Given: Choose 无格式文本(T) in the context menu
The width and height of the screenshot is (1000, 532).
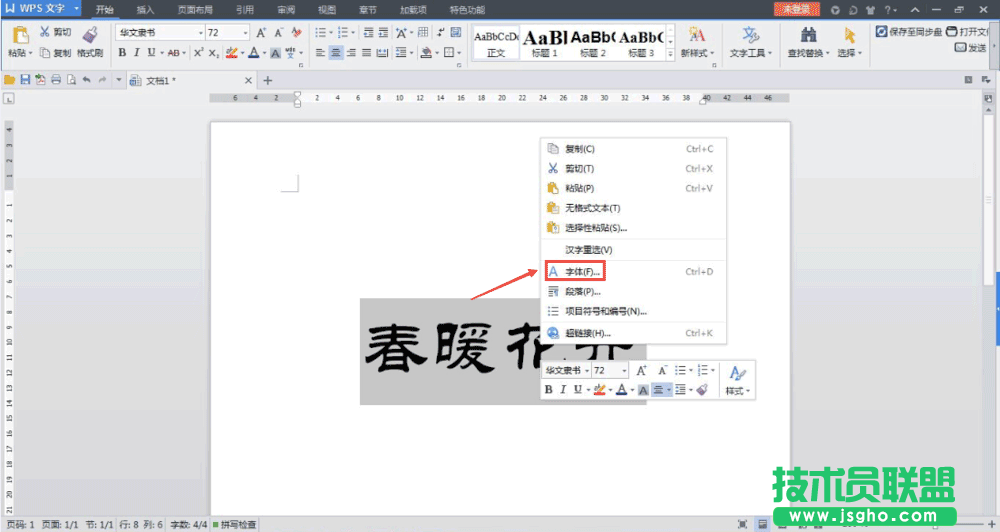Looking at the screenshot, I should (x=635, y=208).
